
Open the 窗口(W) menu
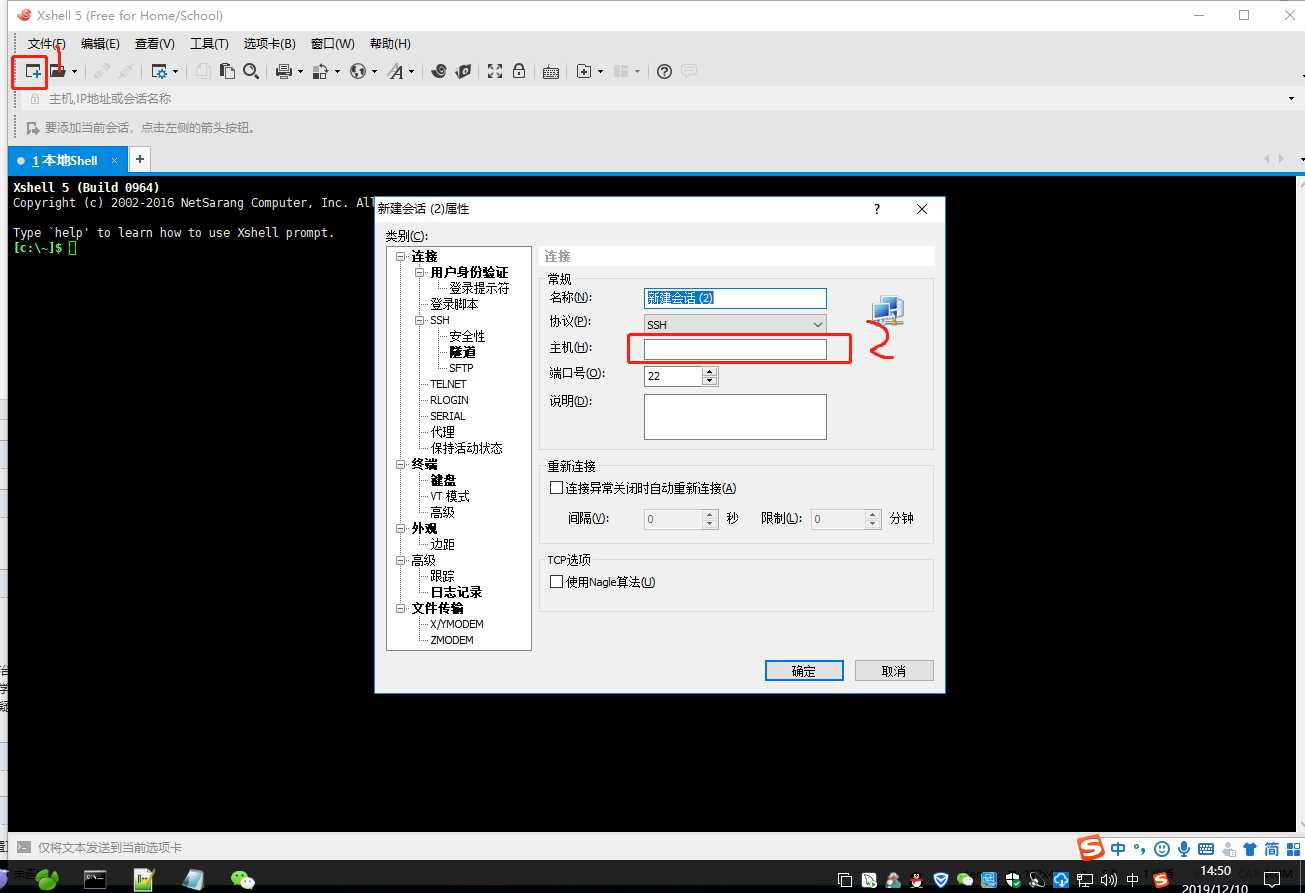(332, 44)
